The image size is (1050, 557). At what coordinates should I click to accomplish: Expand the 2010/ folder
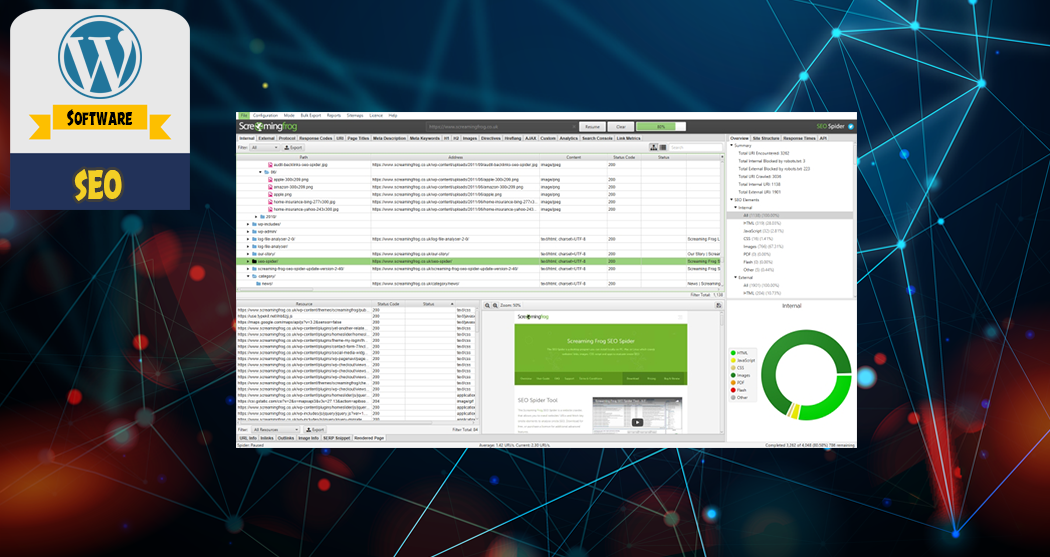[256, 217]
